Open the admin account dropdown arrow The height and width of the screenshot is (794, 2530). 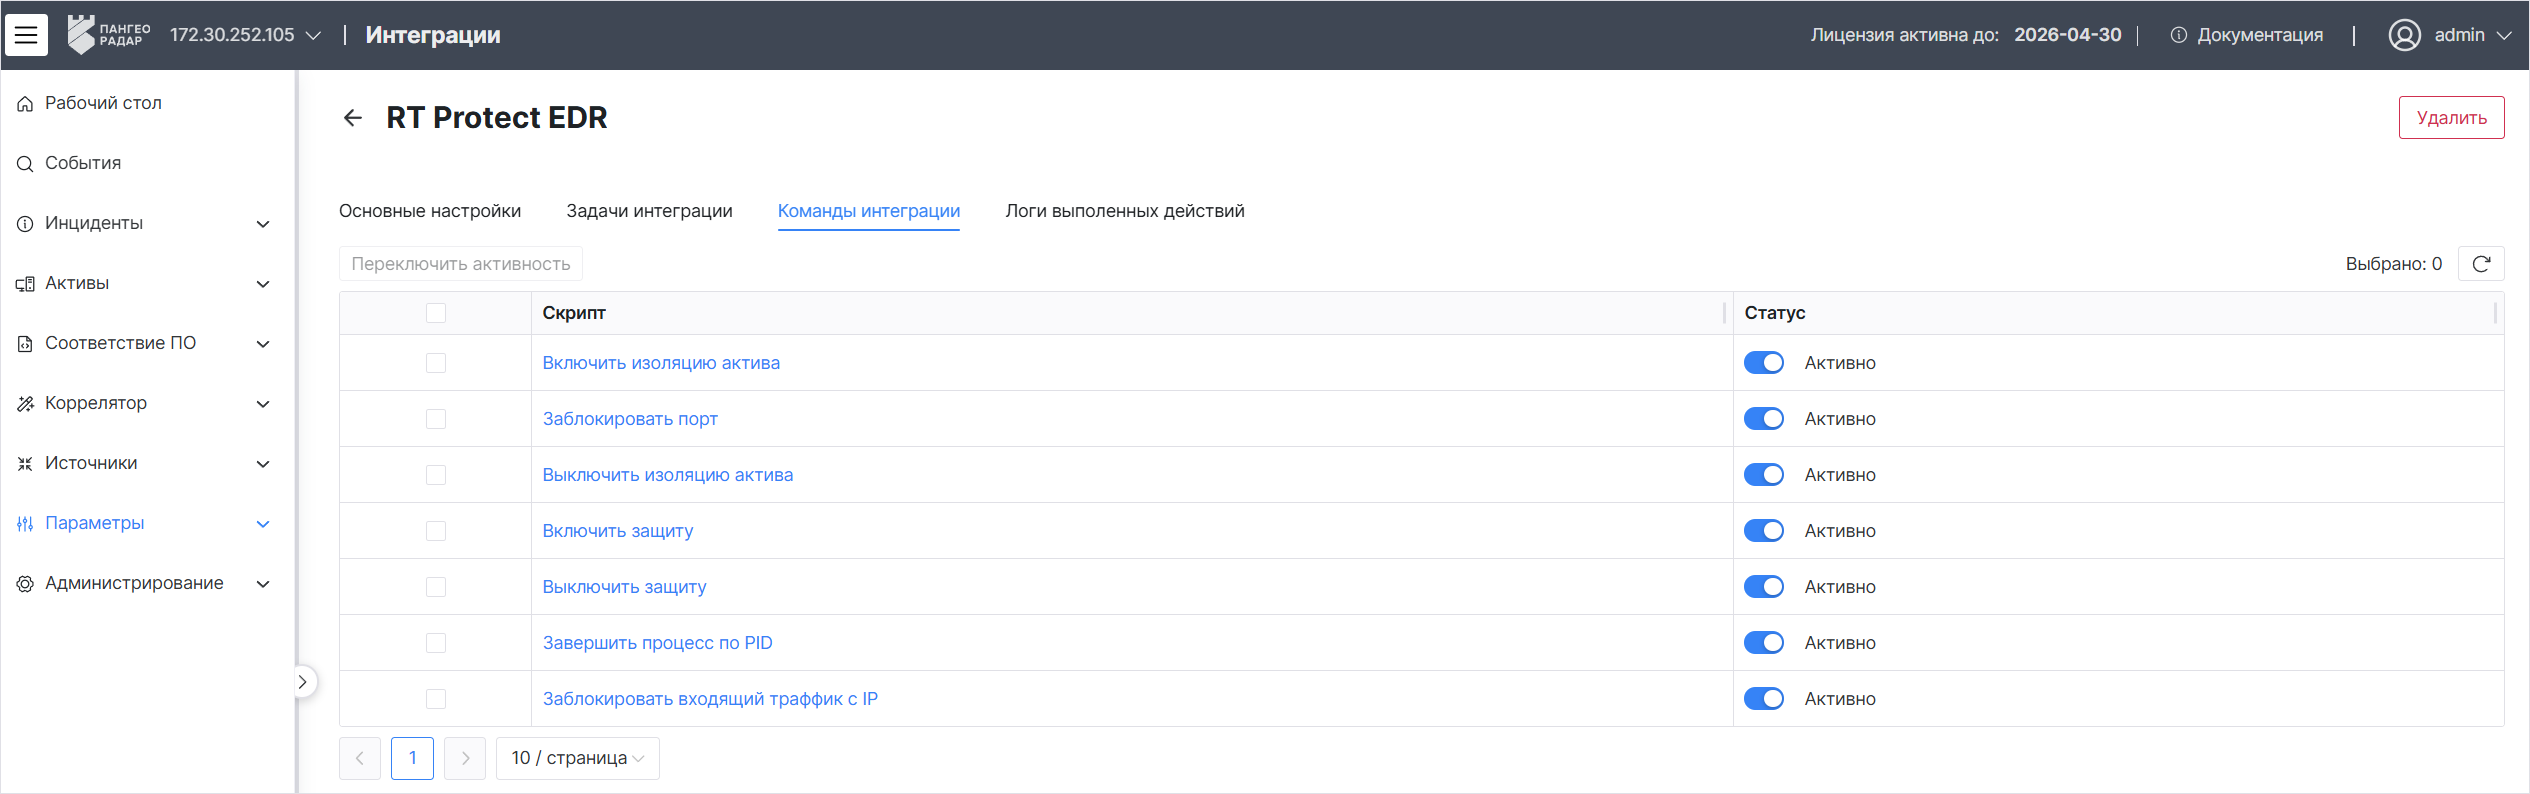(2504, 35)
